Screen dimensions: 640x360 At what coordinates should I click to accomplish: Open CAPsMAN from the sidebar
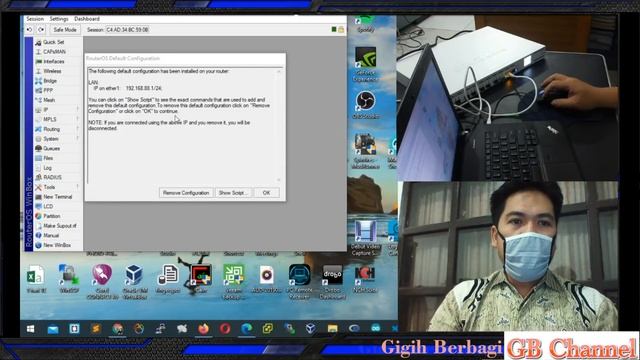54,52
